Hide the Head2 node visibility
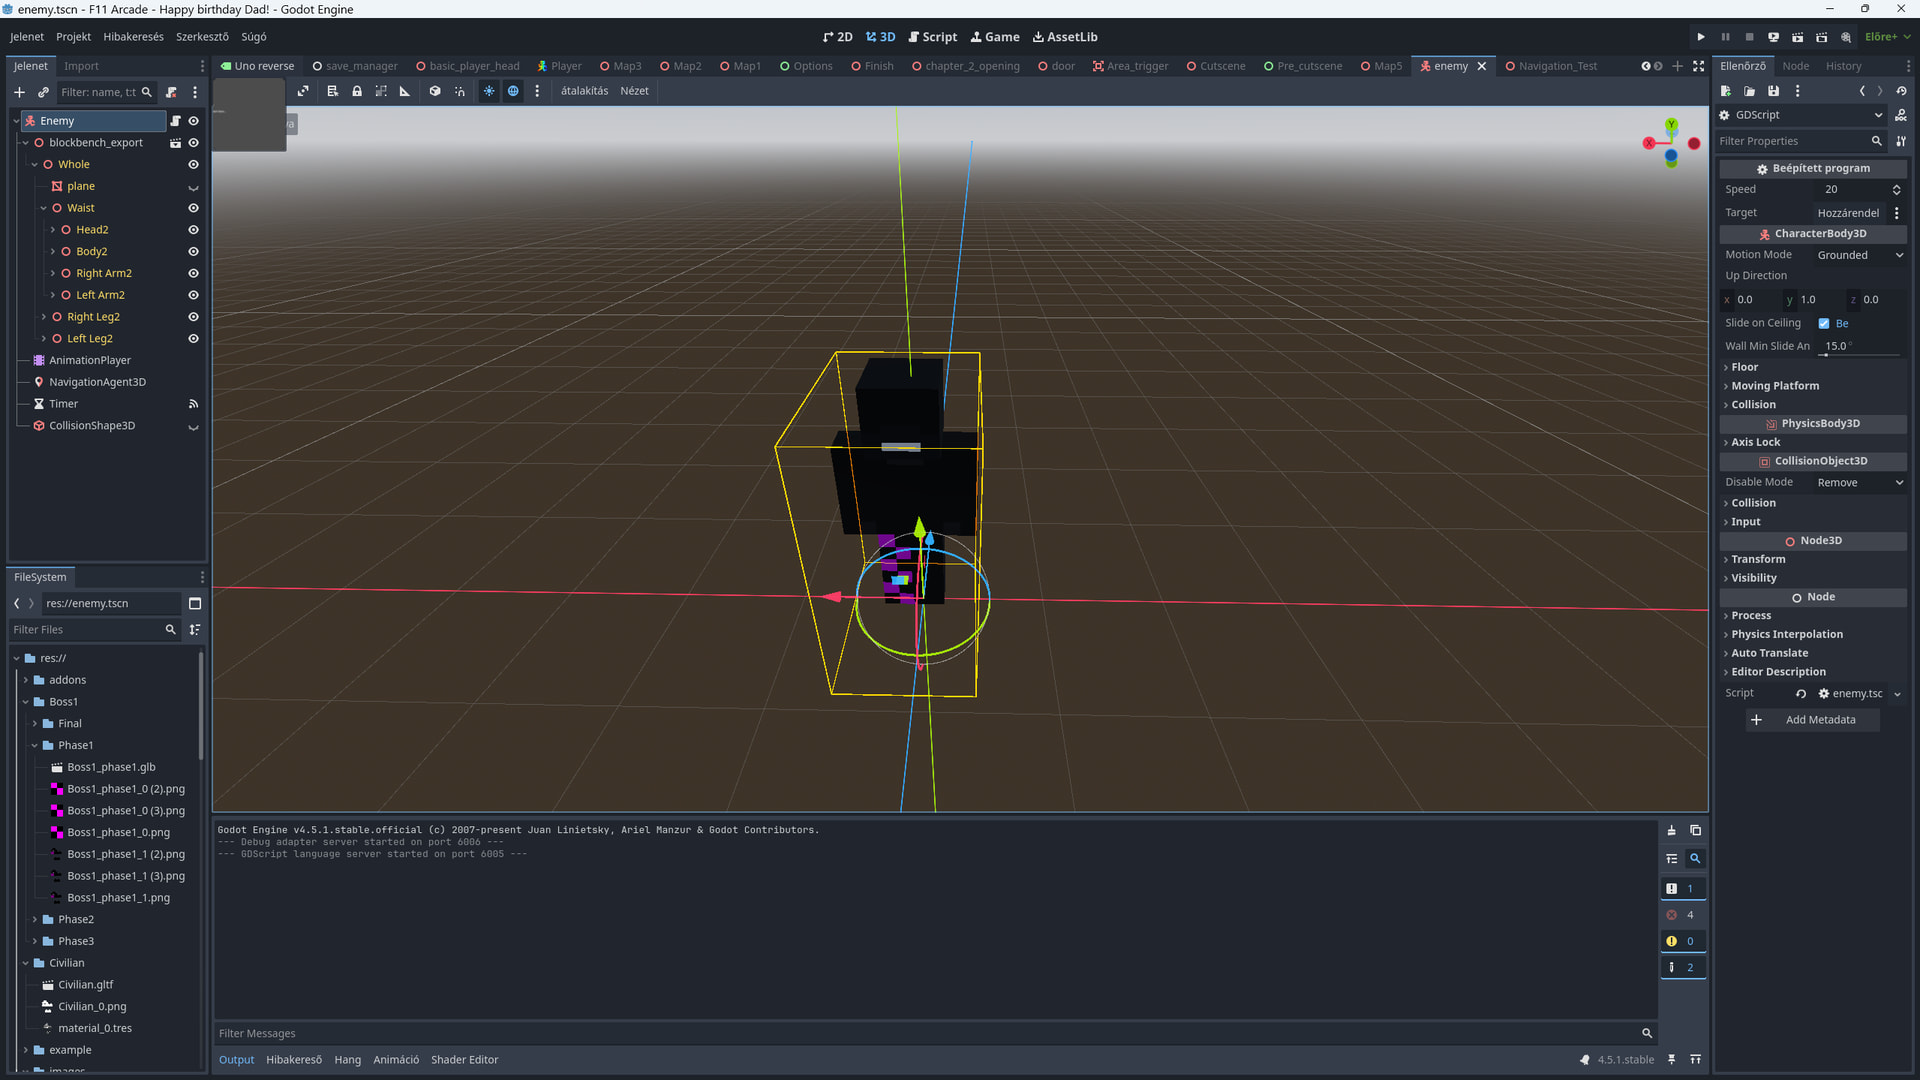 click(x=193, y=230)
